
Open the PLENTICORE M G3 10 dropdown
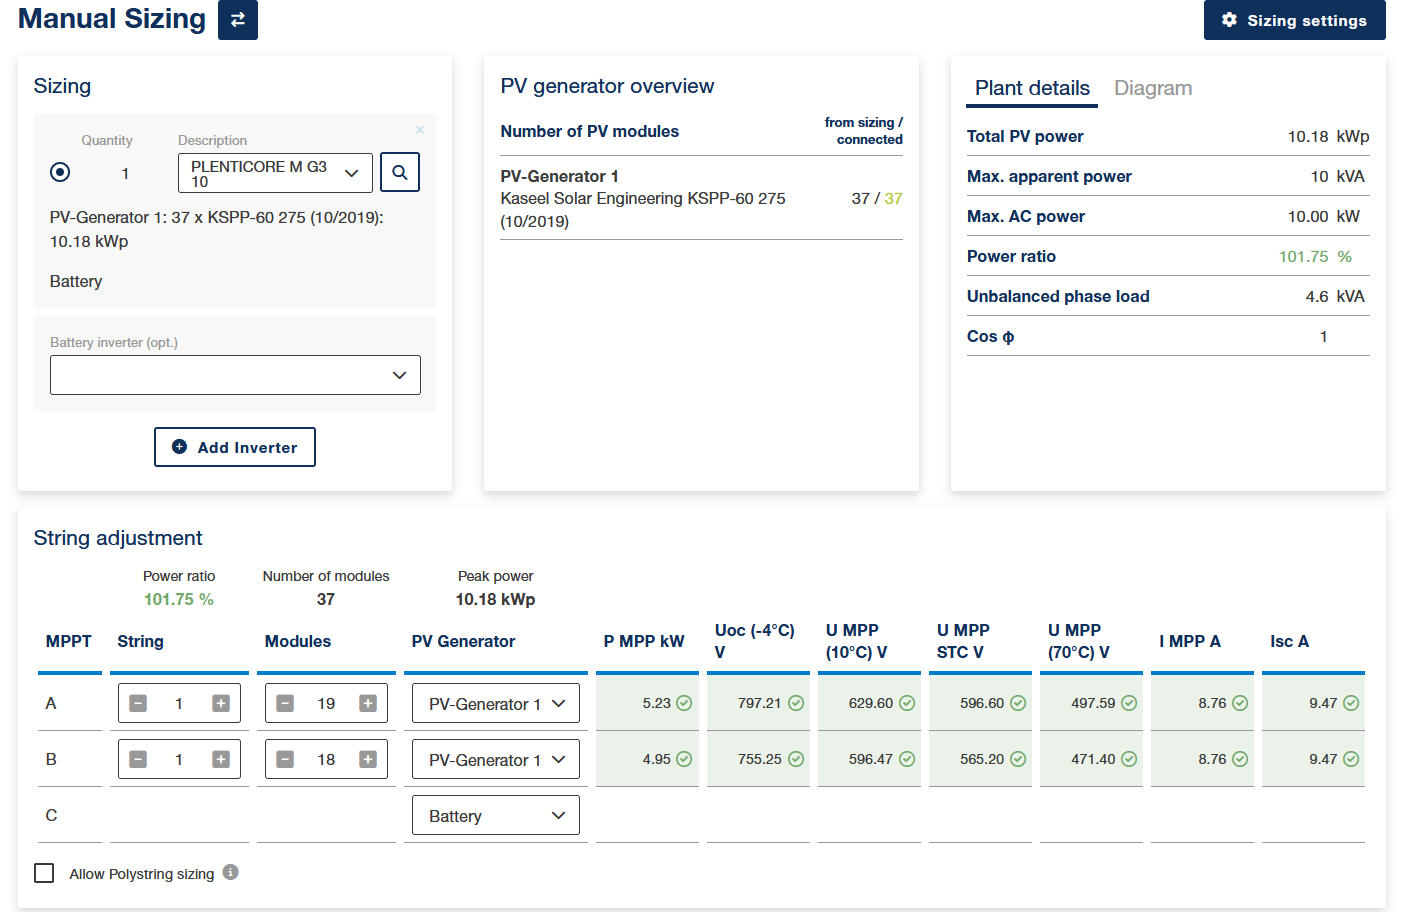(x=275, y=173)
